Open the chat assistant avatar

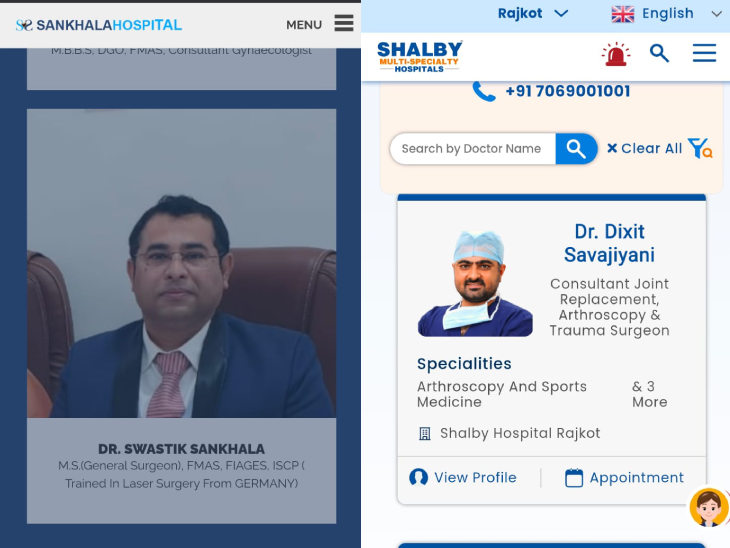pyautogui.click(x=708, y=507)
